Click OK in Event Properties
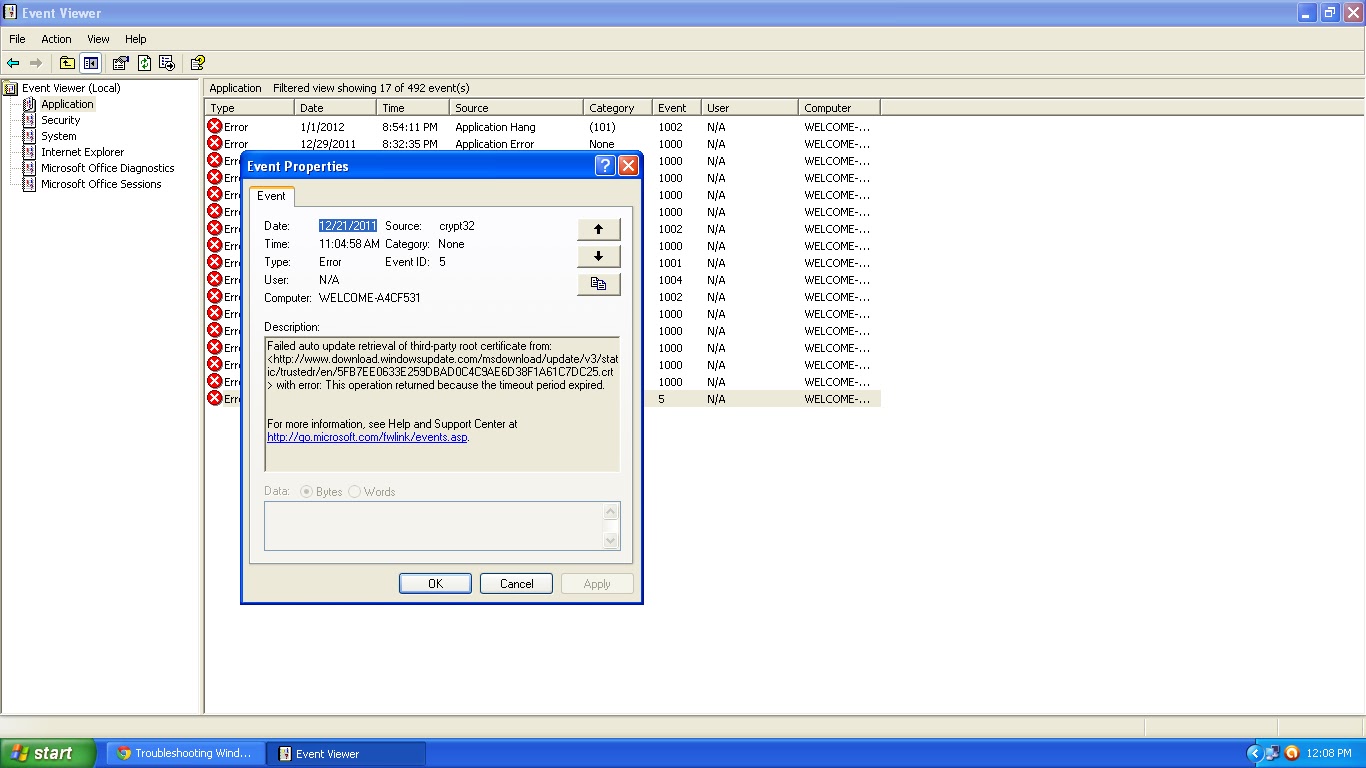 point(435,584)
